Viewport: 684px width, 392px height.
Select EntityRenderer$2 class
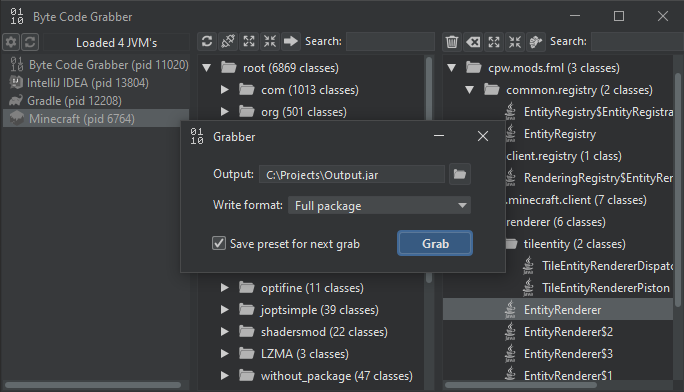(568, 332)
